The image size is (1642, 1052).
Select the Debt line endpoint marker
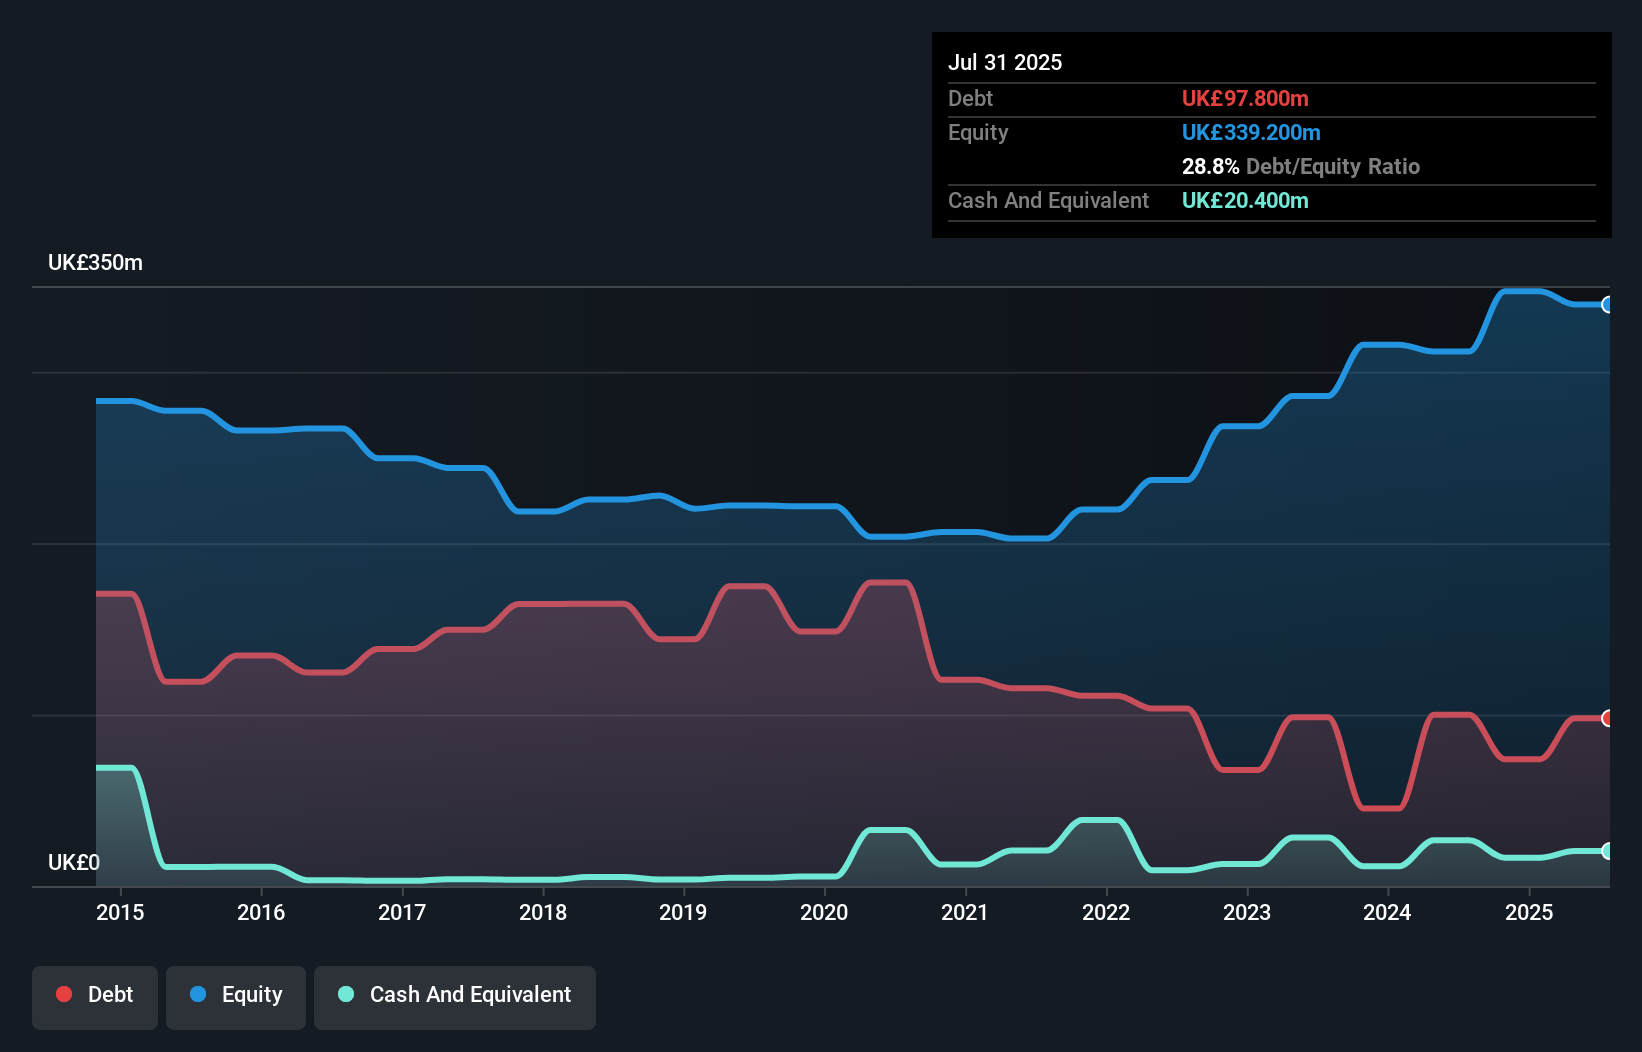(1607, 718)
